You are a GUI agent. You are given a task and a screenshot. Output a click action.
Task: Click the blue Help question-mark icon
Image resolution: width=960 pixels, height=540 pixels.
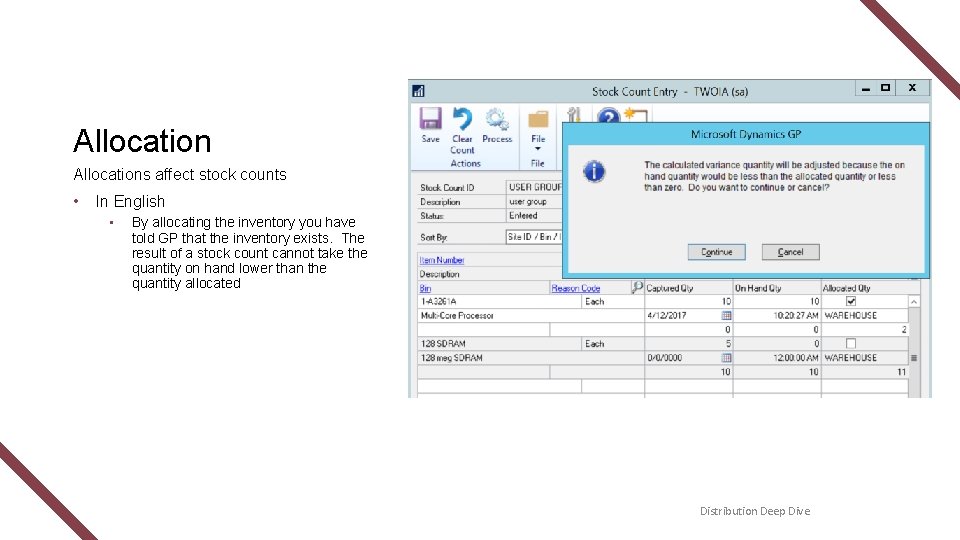(x=608, y=116)
